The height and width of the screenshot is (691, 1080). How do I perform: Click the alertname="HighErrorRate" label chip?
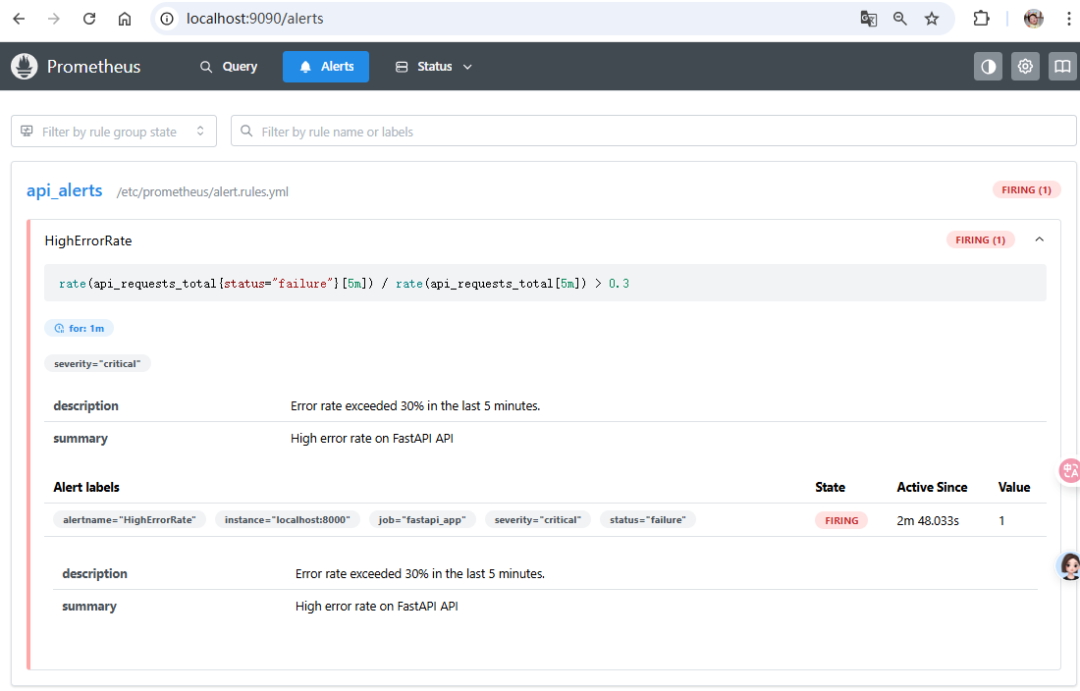tap(129, 519)
